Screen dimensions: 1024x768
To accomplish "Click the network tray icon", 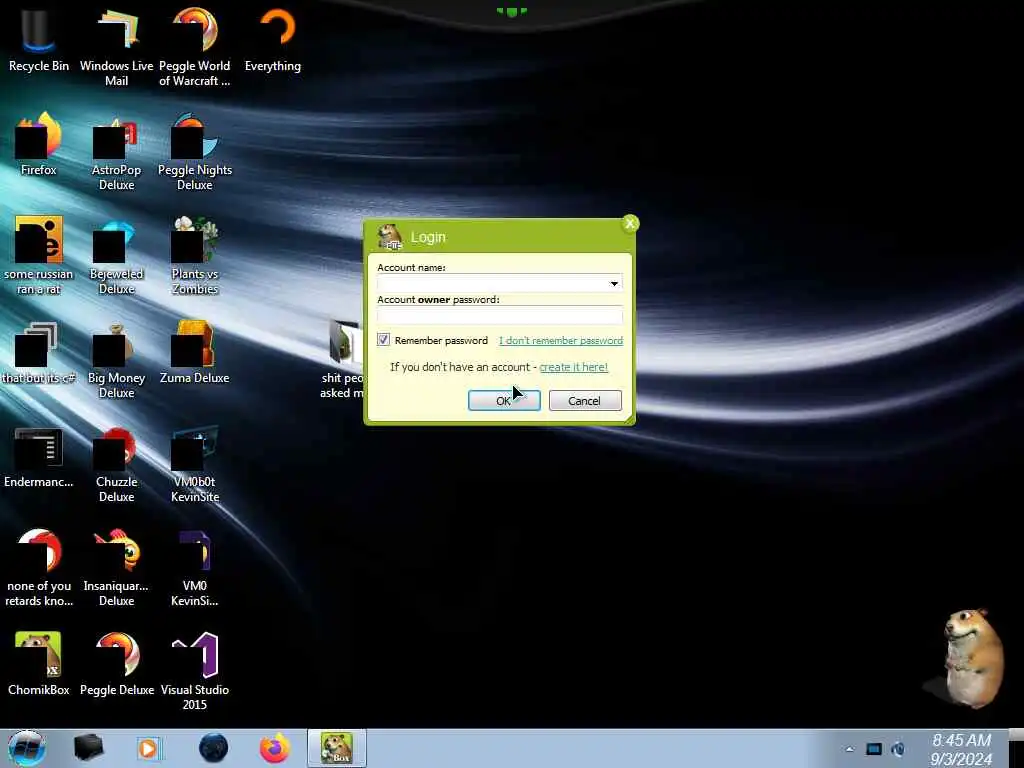I will click(874, 750).
